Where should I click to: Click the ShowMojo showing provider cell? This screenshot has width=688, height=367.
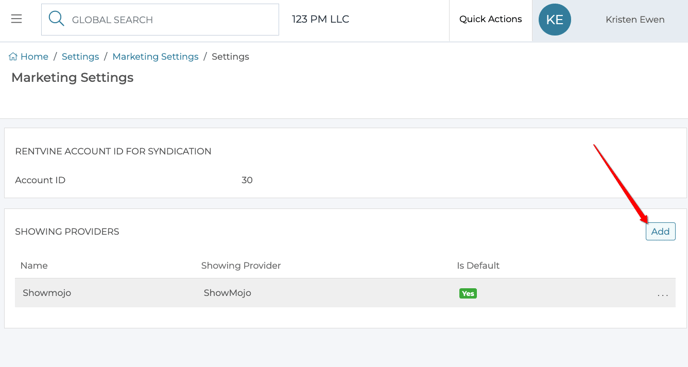[227, 293]
